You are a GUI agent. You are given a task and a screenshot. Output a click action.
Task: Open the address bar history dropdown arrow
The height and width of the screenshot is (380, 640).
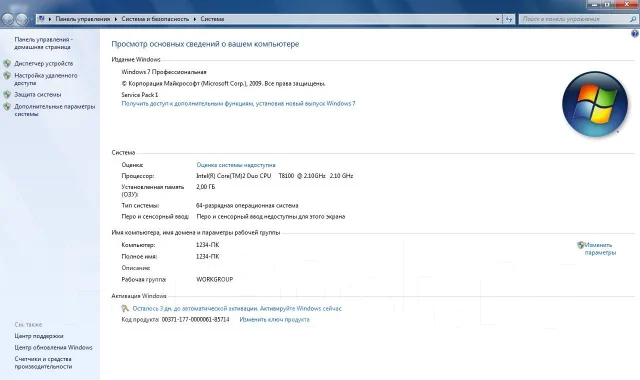click(x=498, y=19)
